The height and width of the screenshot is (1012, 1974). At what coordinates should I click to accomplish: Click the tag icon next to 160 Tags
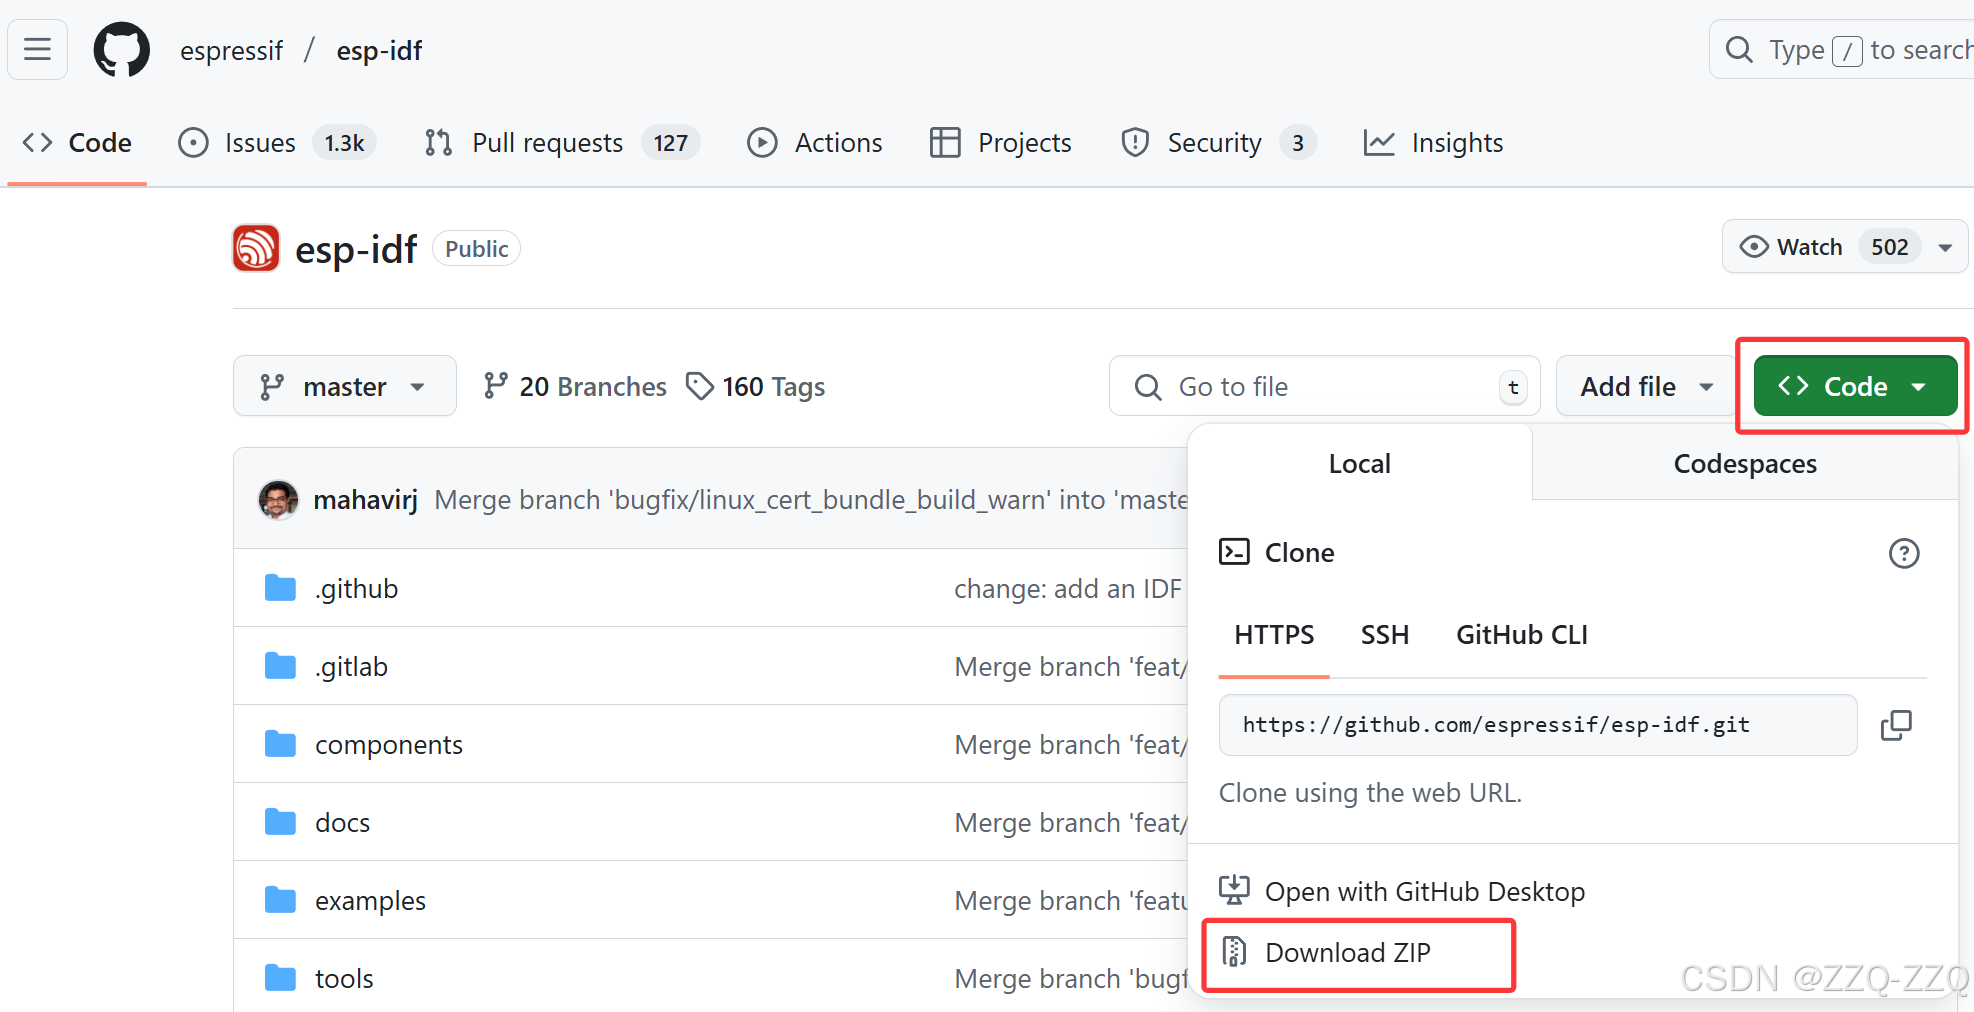click(700, 386)
